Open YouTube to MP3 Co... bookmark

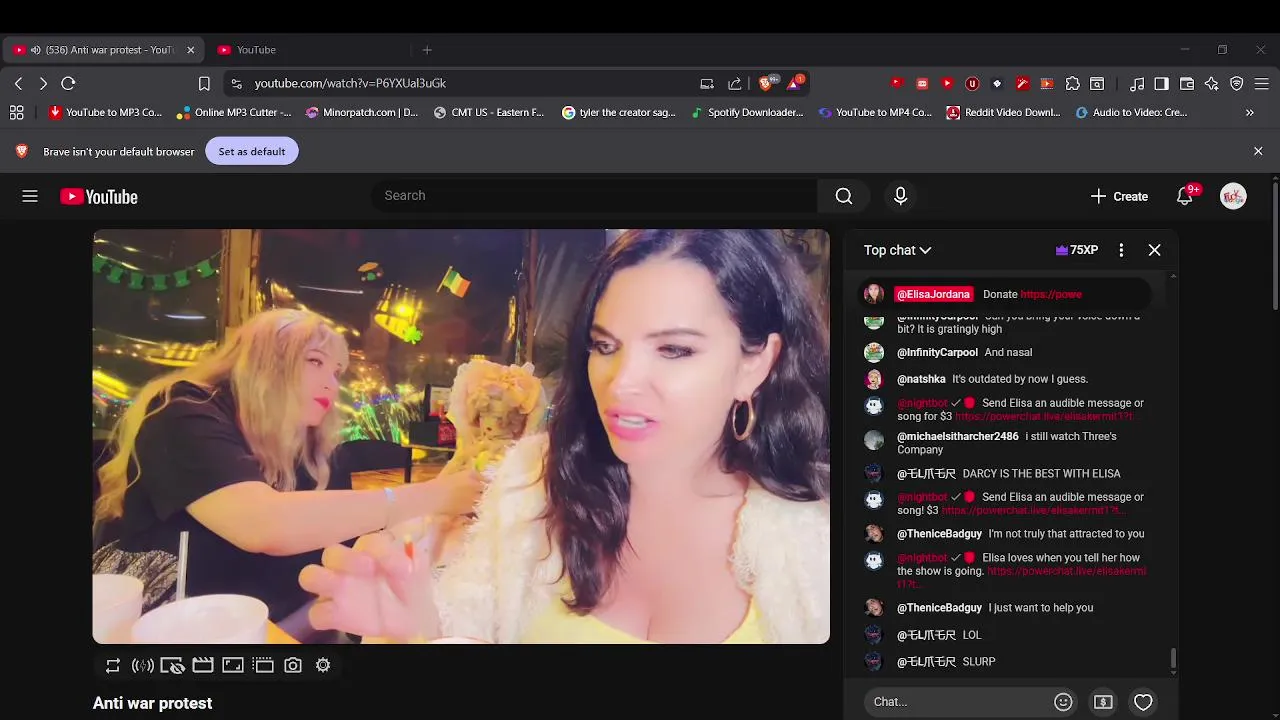pos(106,113)
